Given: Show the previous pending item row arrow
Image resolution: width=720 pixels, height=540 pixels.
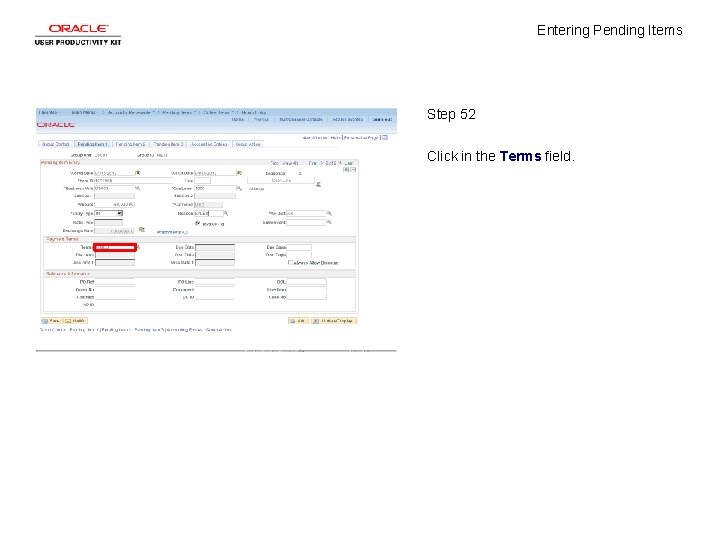Looking at the screenshot, I should pos(321,163).
